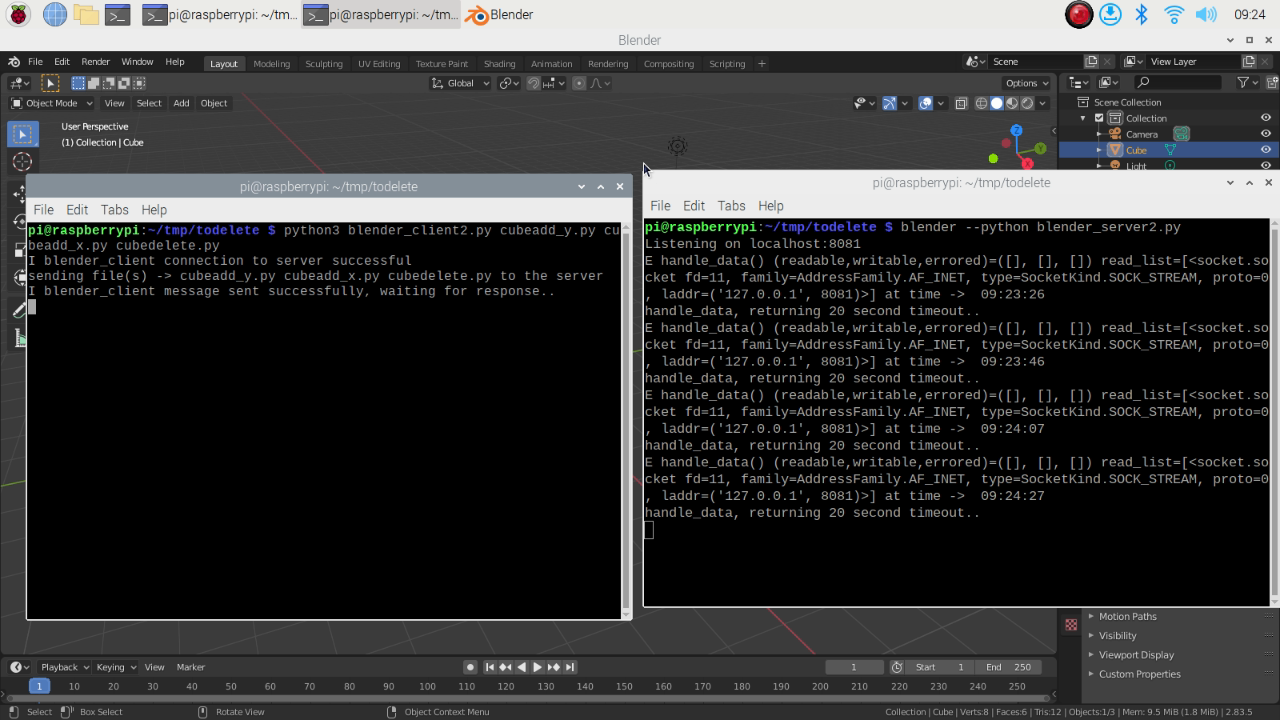1280x720 pixels.
Task: Switch to solid viewport shading
Action: [996, 103]
